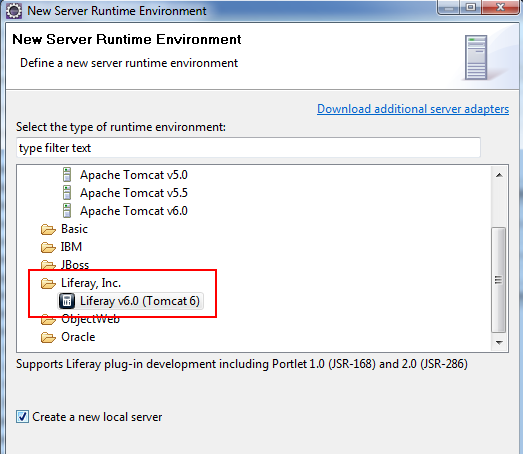This screenshot has width=523, height=454.
Task: Click the scrollbar down arrow
Action: pos(499,342)
